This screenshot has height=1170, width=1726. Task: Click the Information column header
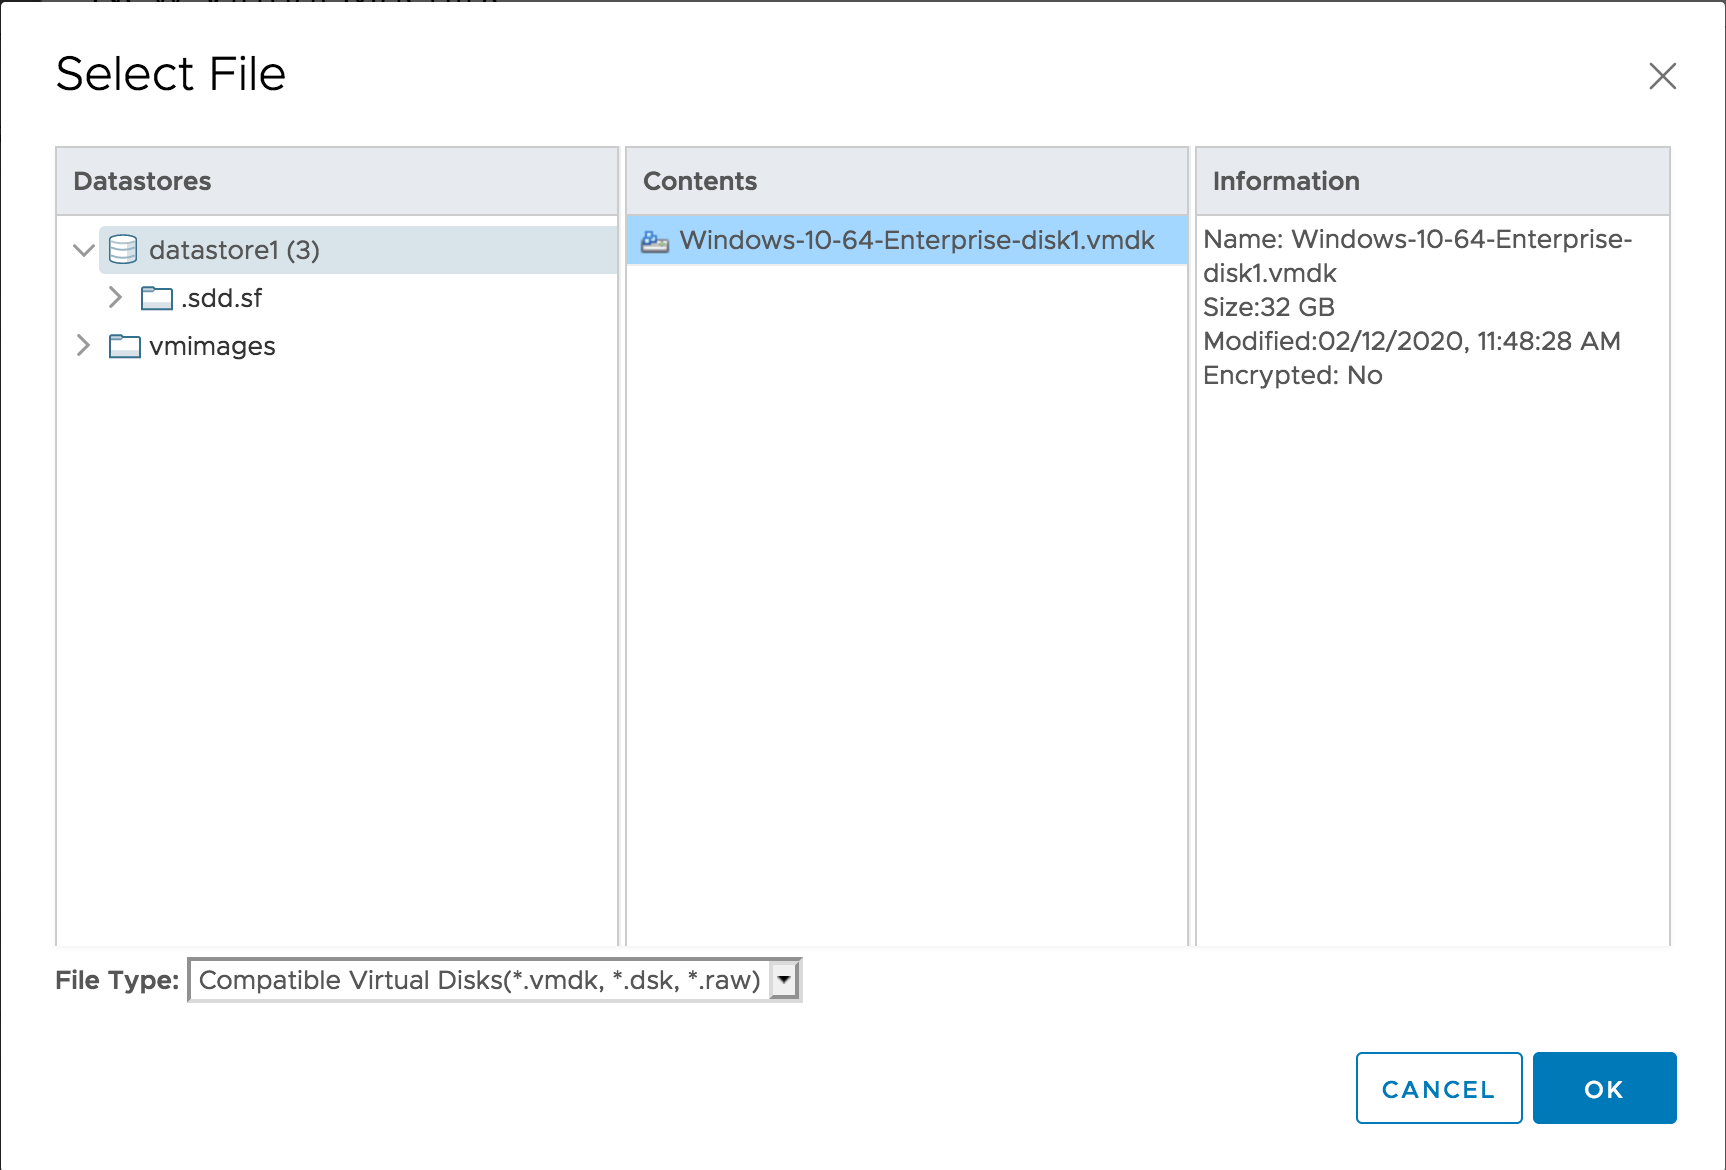coord(1433,181)
